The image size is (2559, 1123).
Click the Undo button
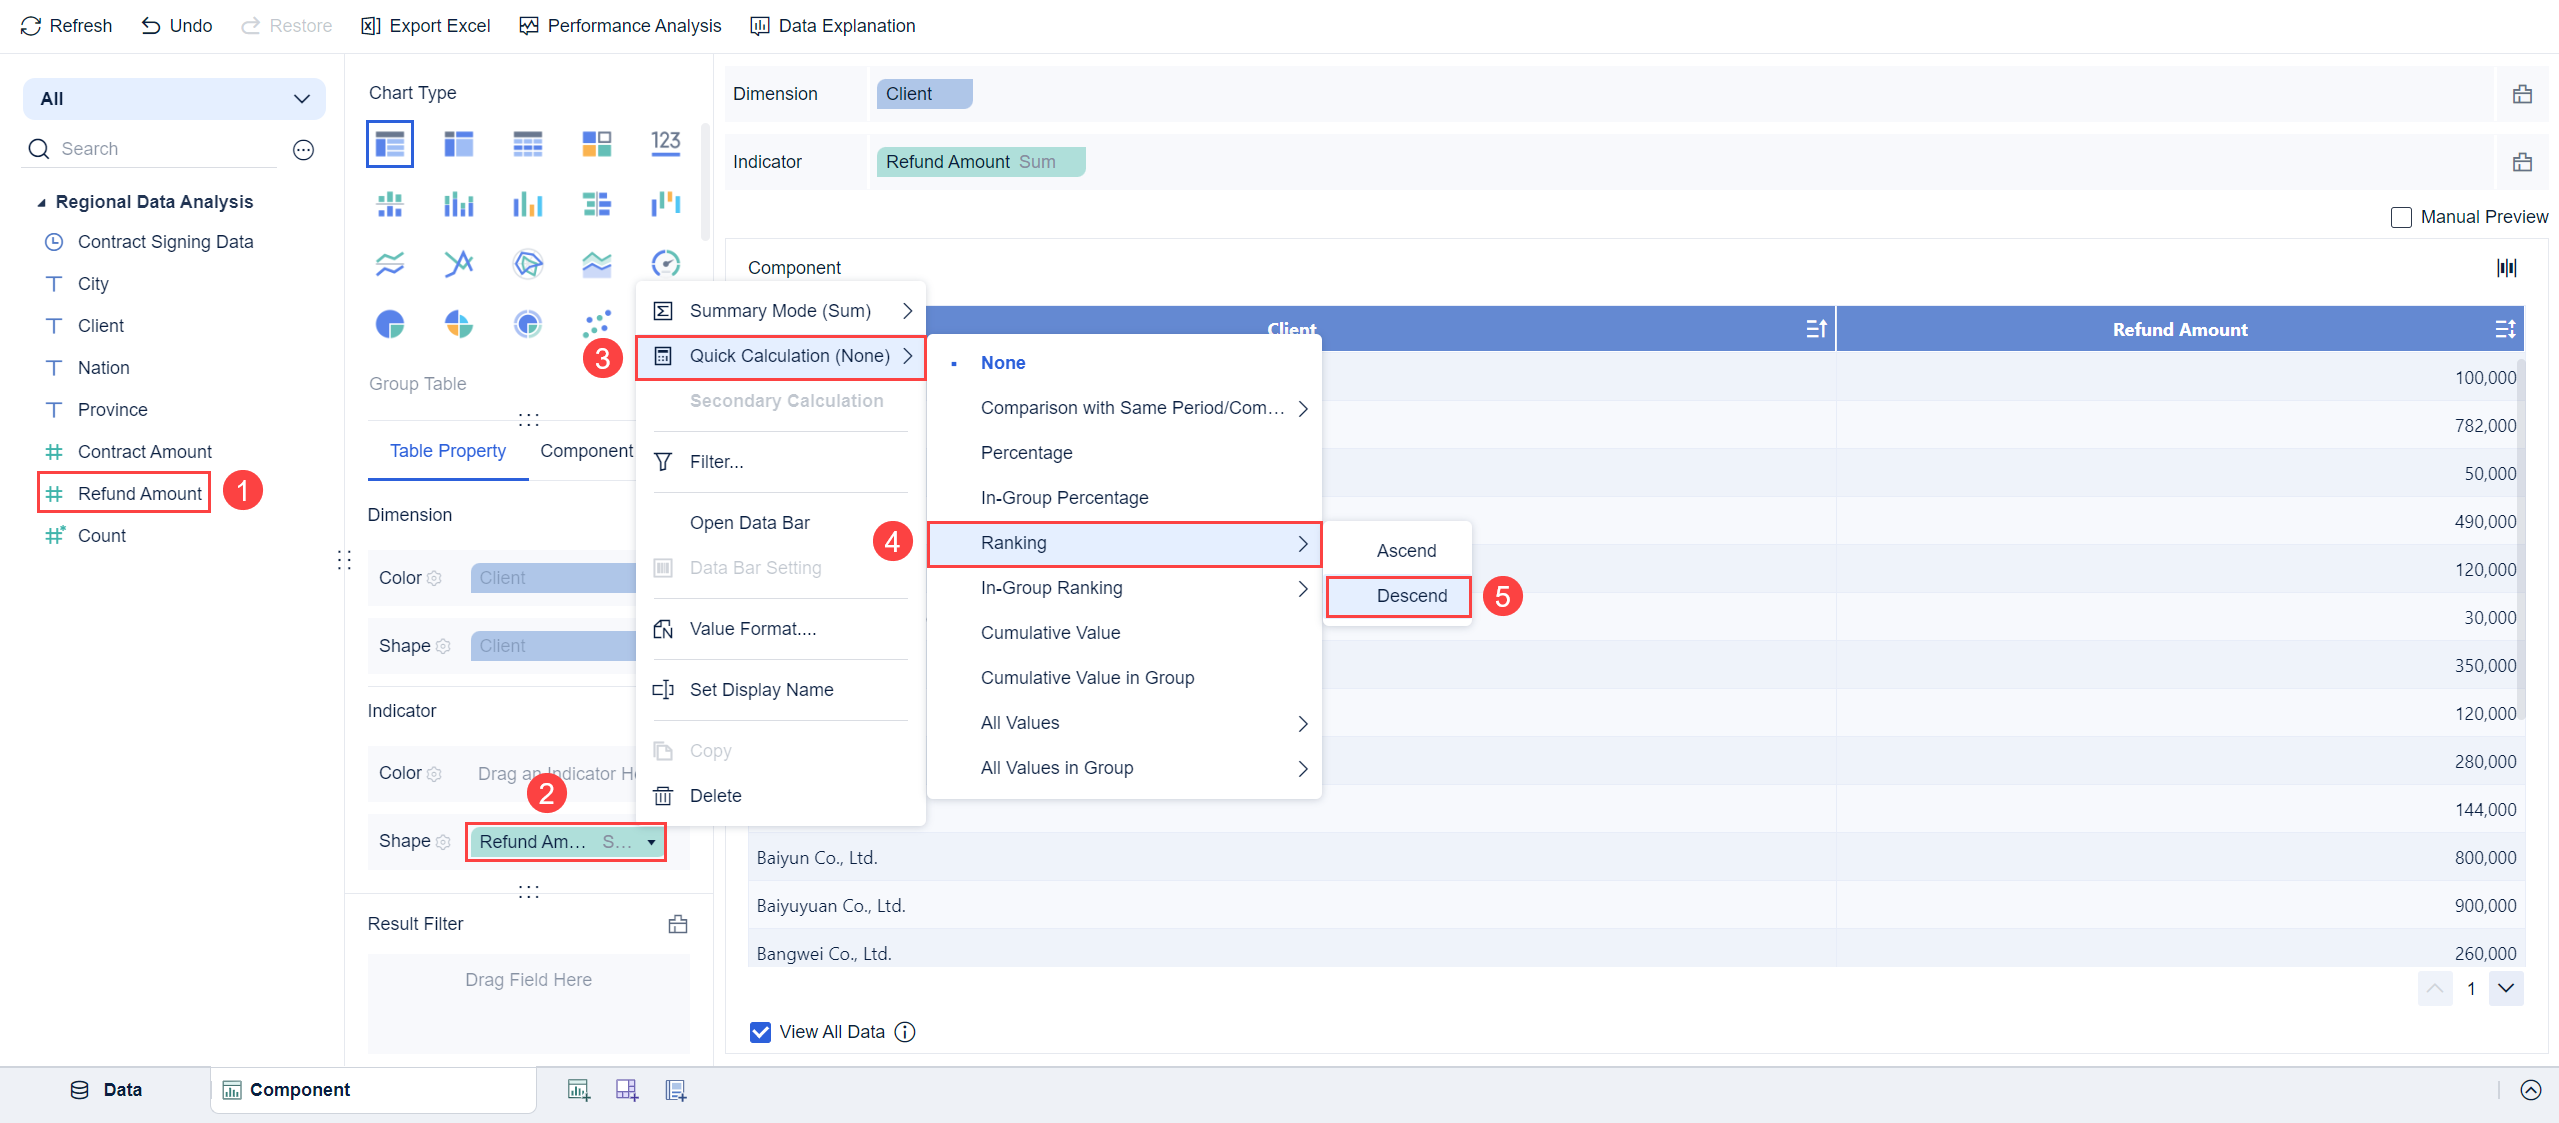pyautogui.click(x=177, y=26)
